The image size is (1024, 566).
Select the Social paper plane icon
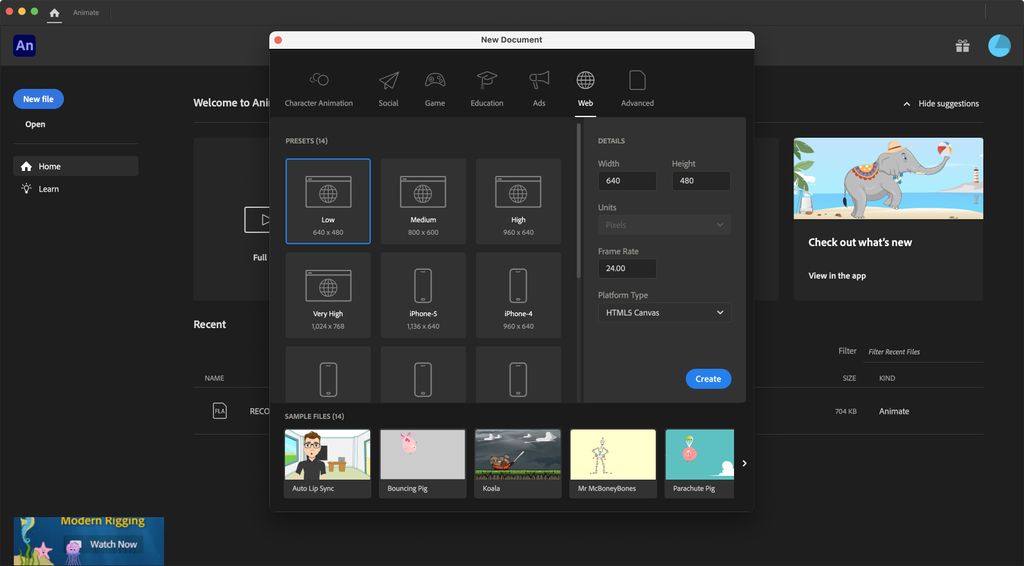tap(388, 88)
